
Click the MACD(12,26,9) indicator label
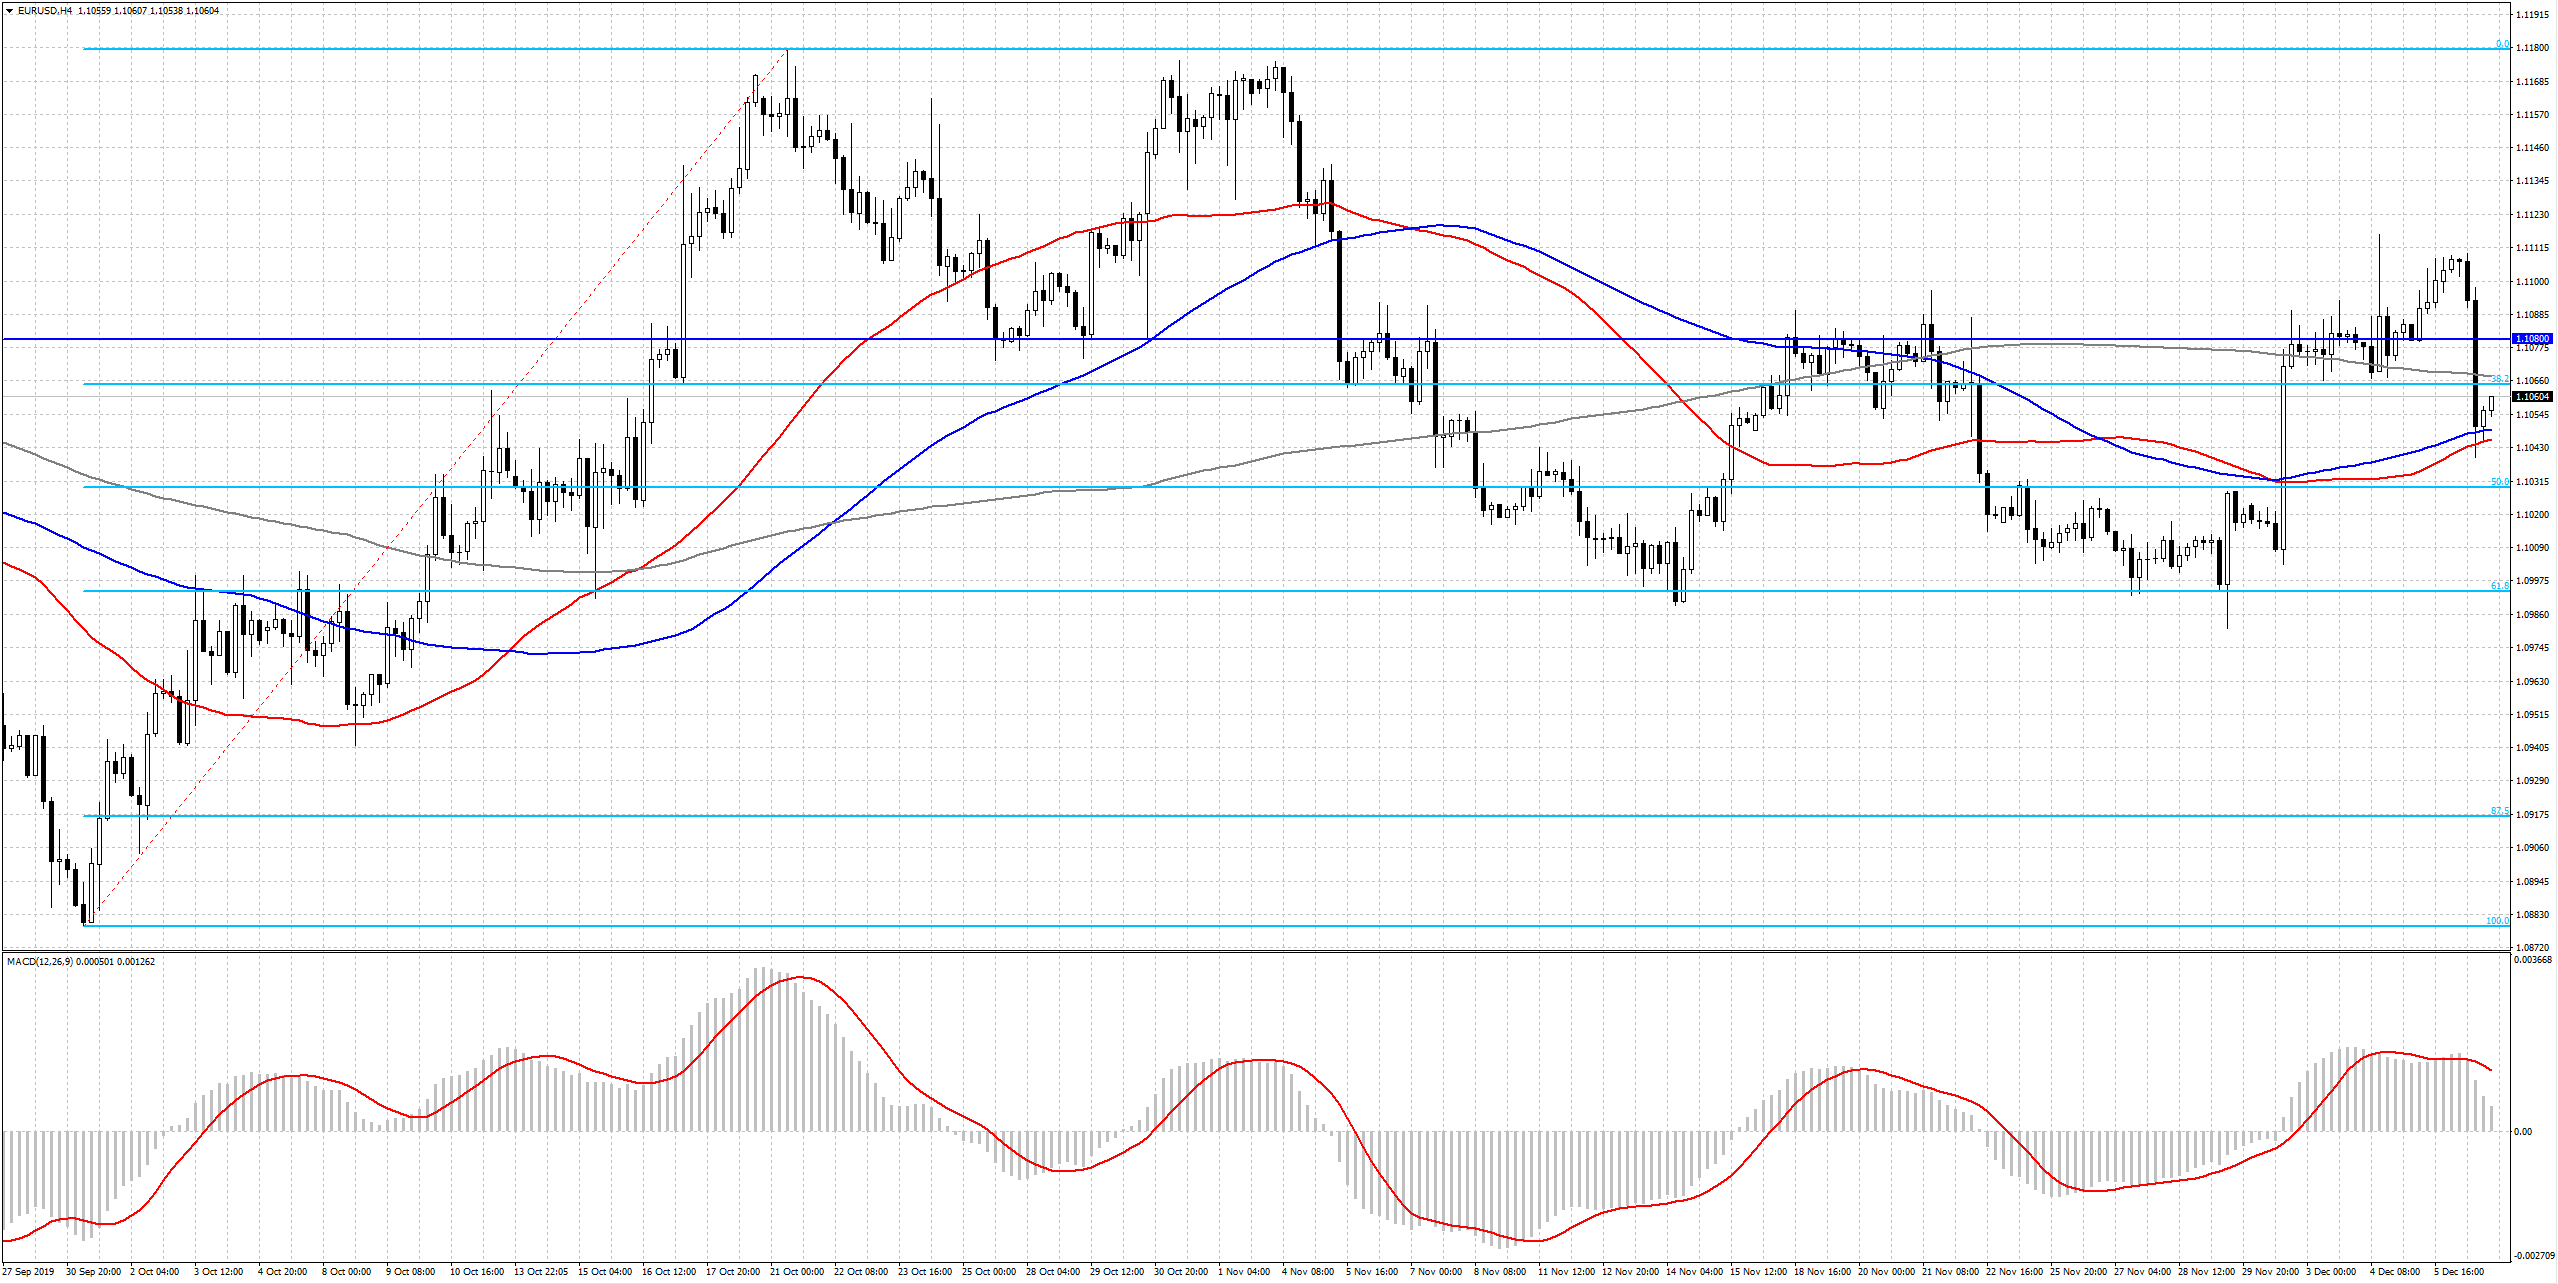(x=40, y=962)
